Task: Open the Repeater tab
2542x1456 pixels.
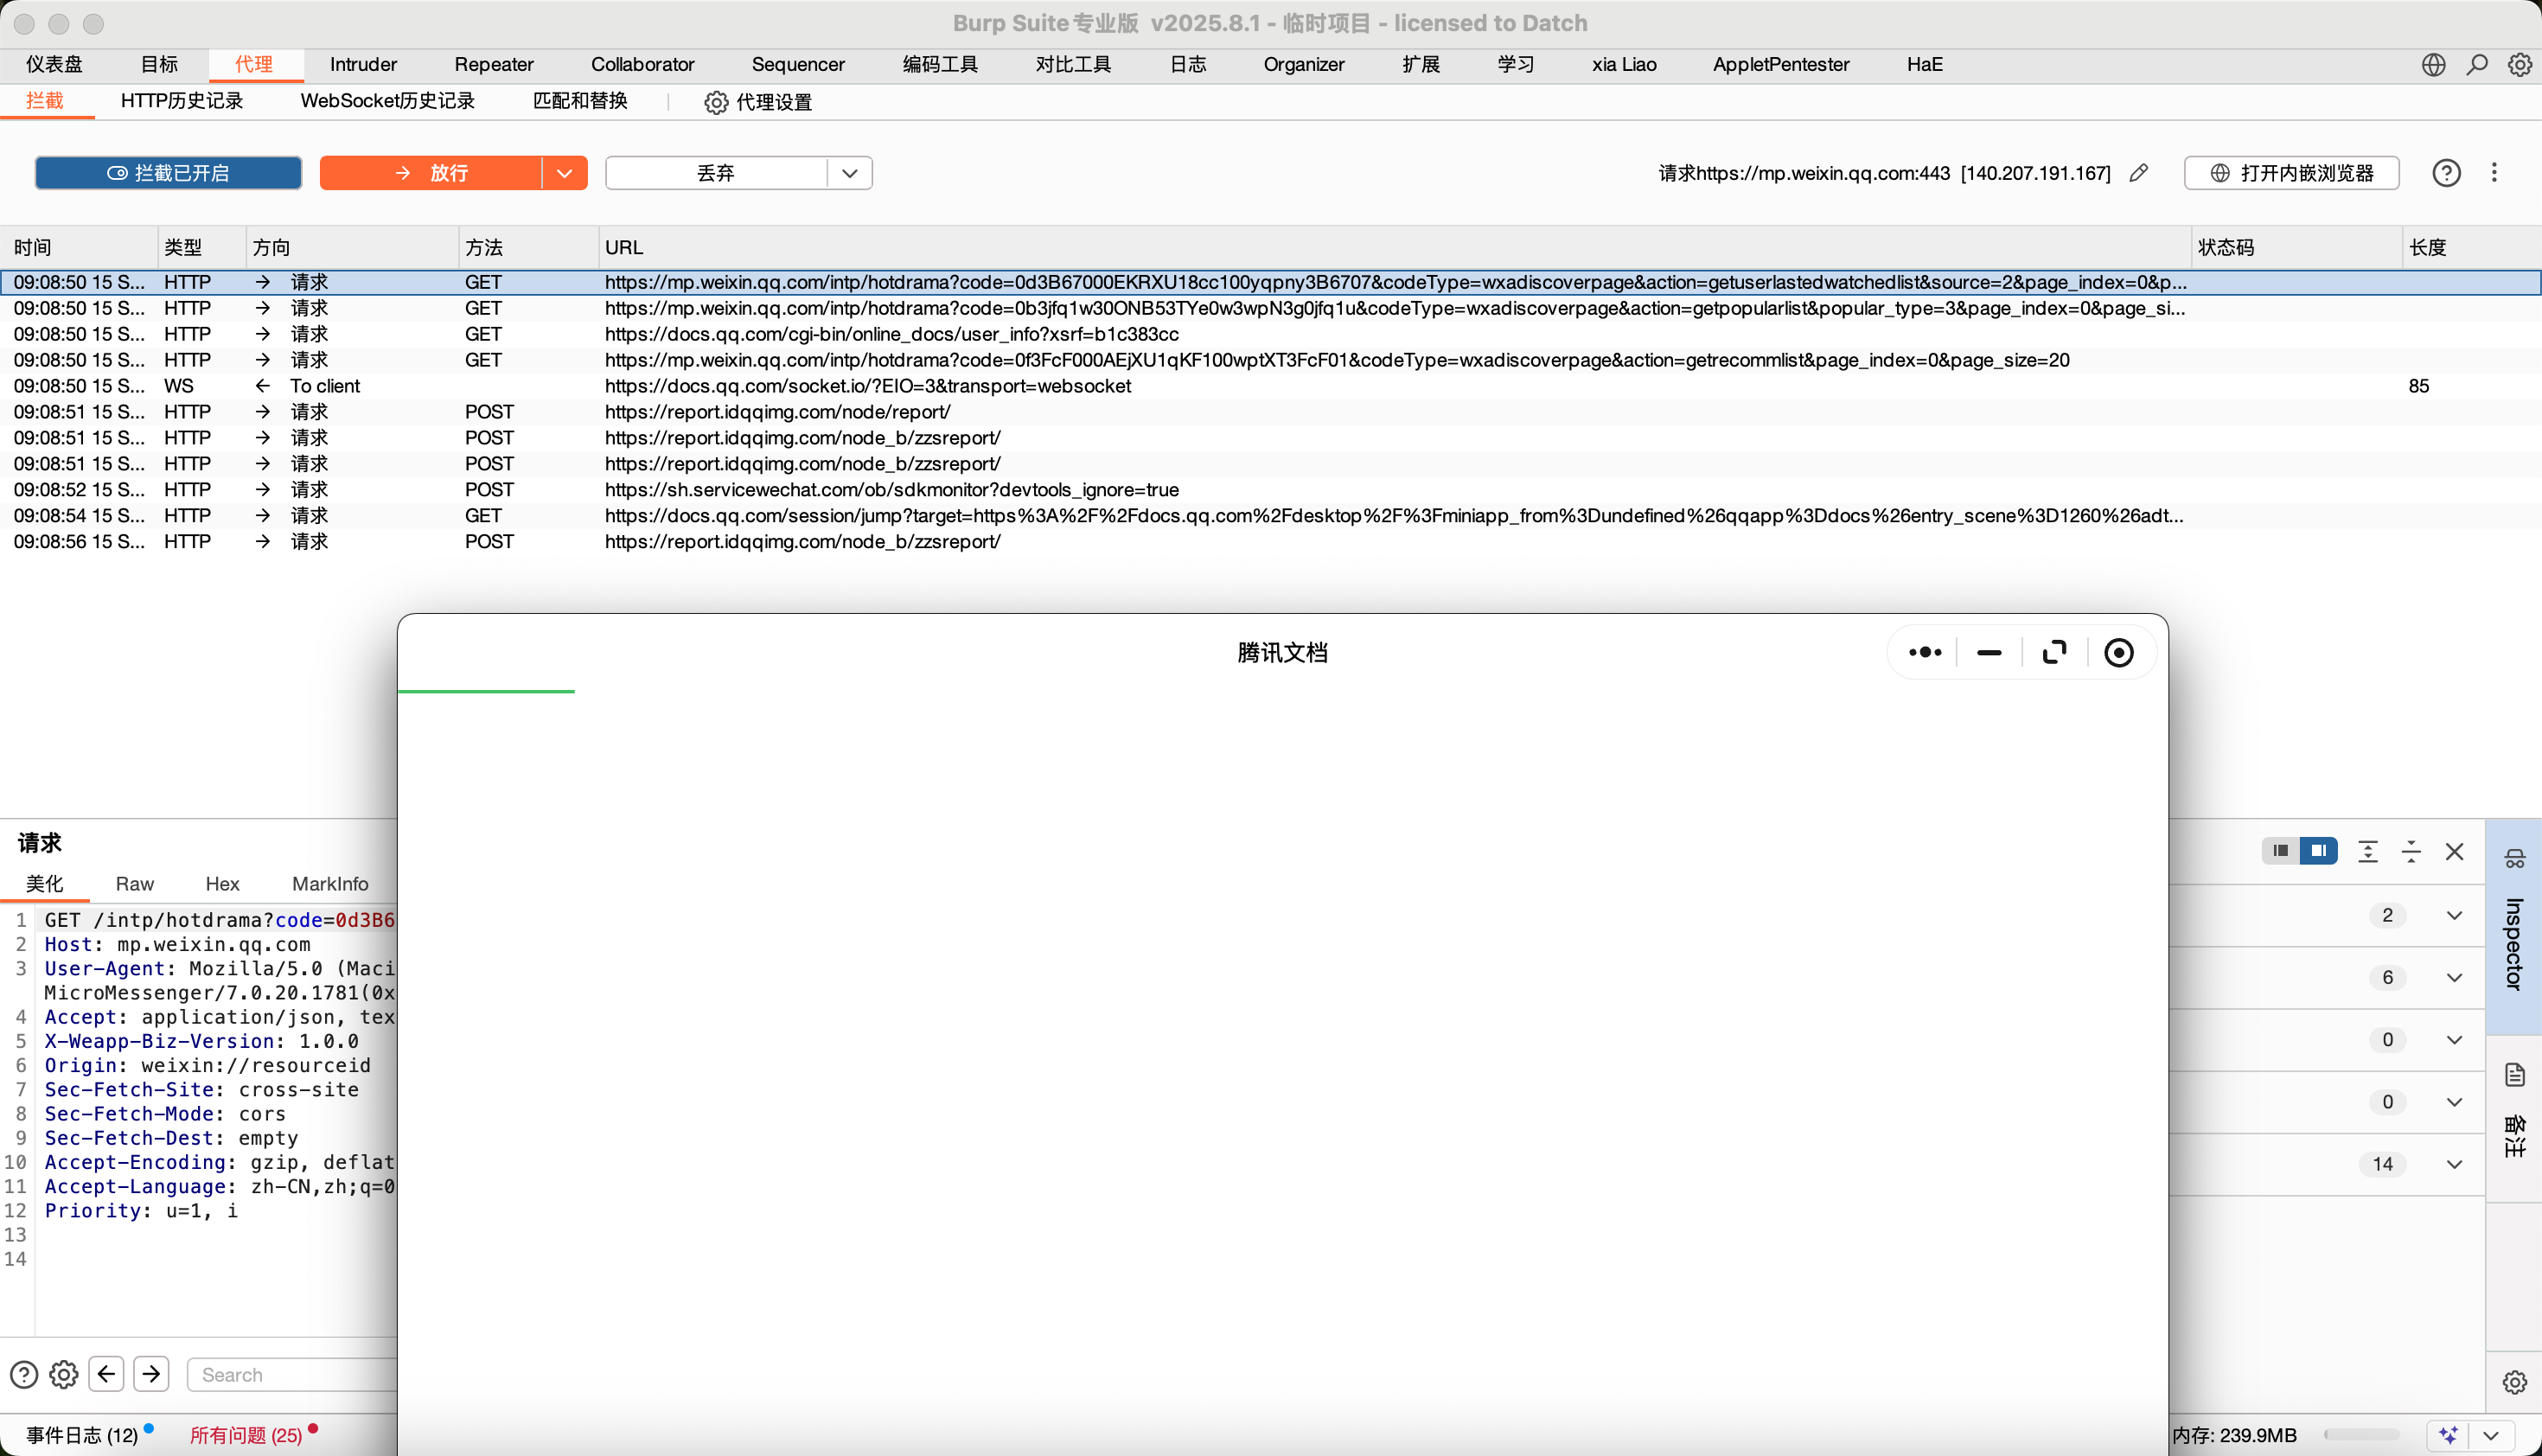Action: click(493, 65)
